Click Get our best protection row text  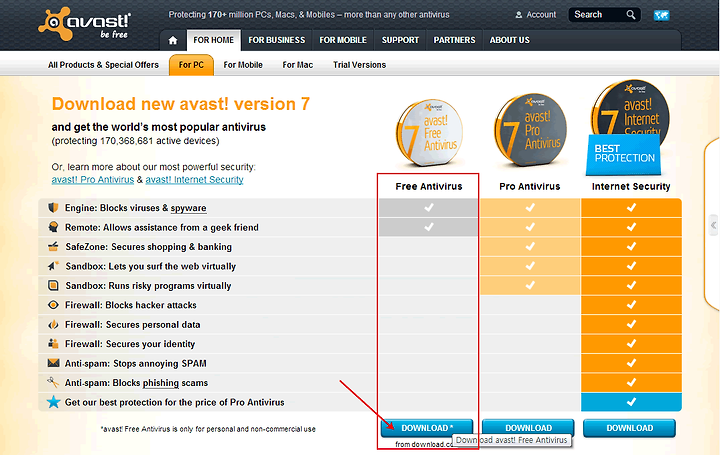[174, 402]
